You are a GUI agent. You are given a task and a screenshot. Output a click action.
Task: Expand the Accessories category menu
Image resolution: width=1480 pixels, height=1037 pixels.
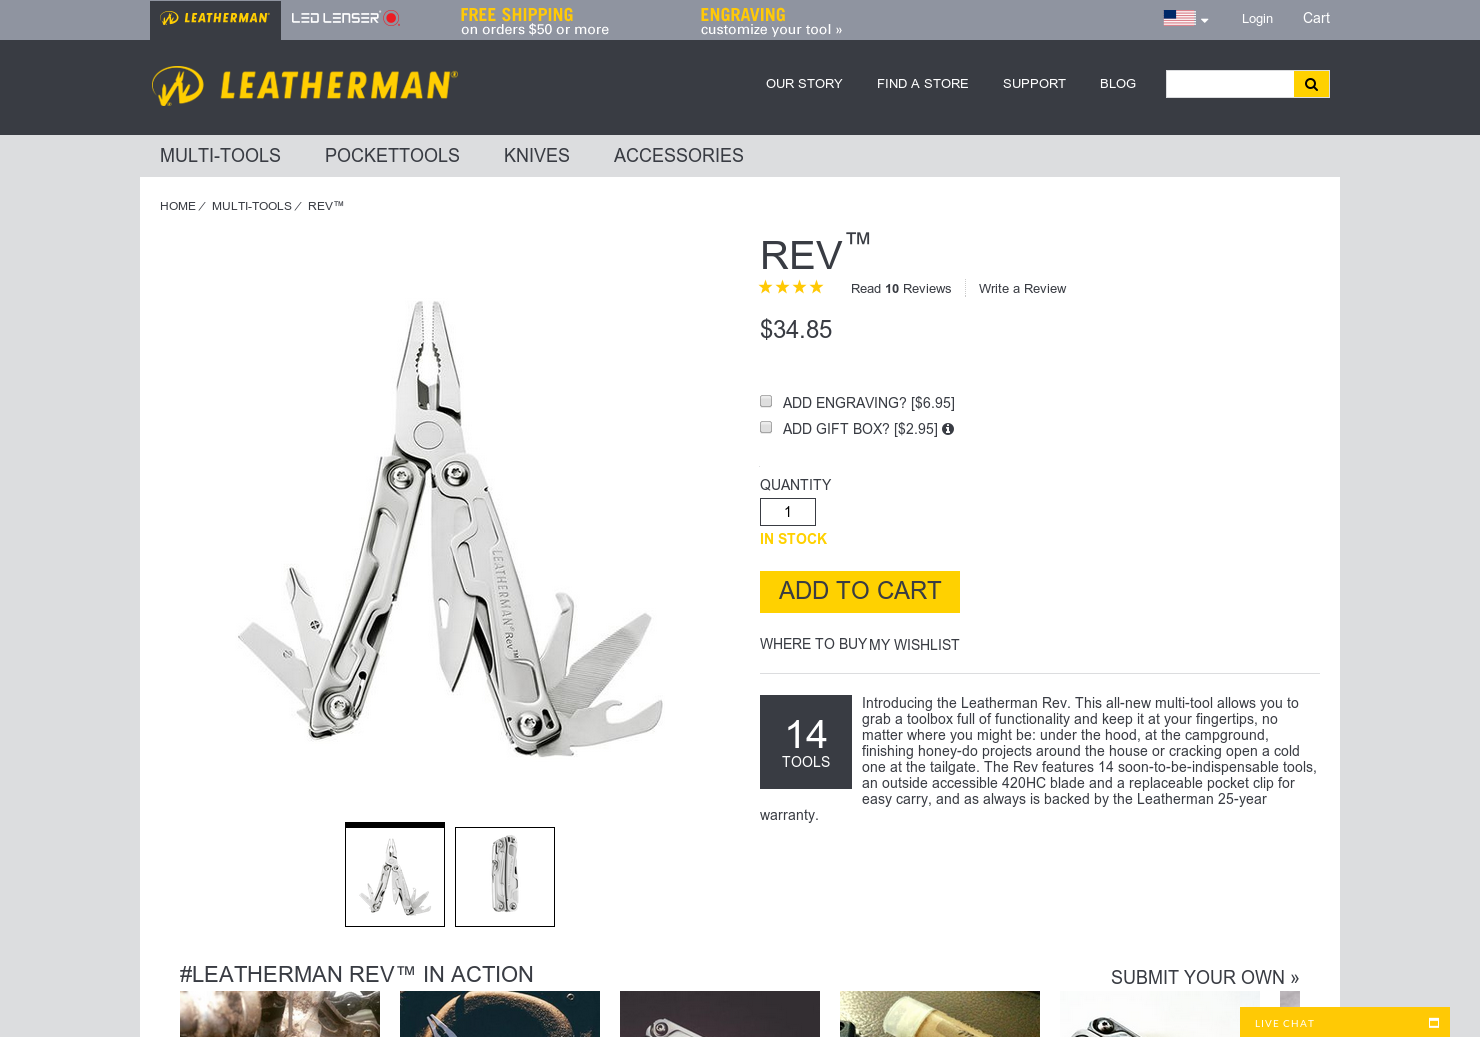tap(679, 156)
